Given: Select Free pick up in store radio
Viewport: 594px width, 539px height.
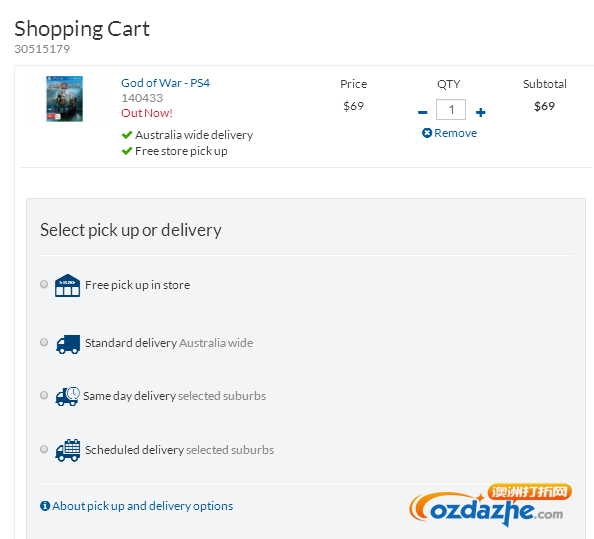Looking at the screenshot, I should (x=44, y=284).
